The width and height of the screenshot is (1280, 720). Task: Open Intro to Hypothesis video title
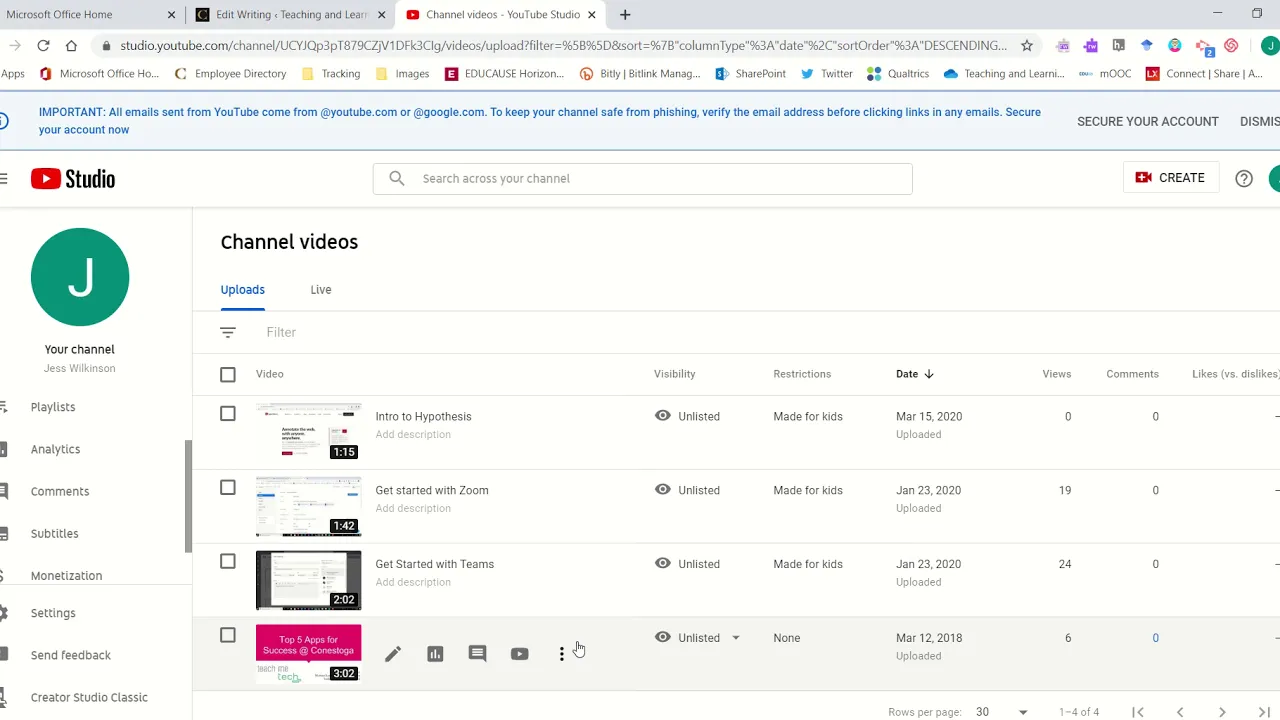[x=423, y=416]
